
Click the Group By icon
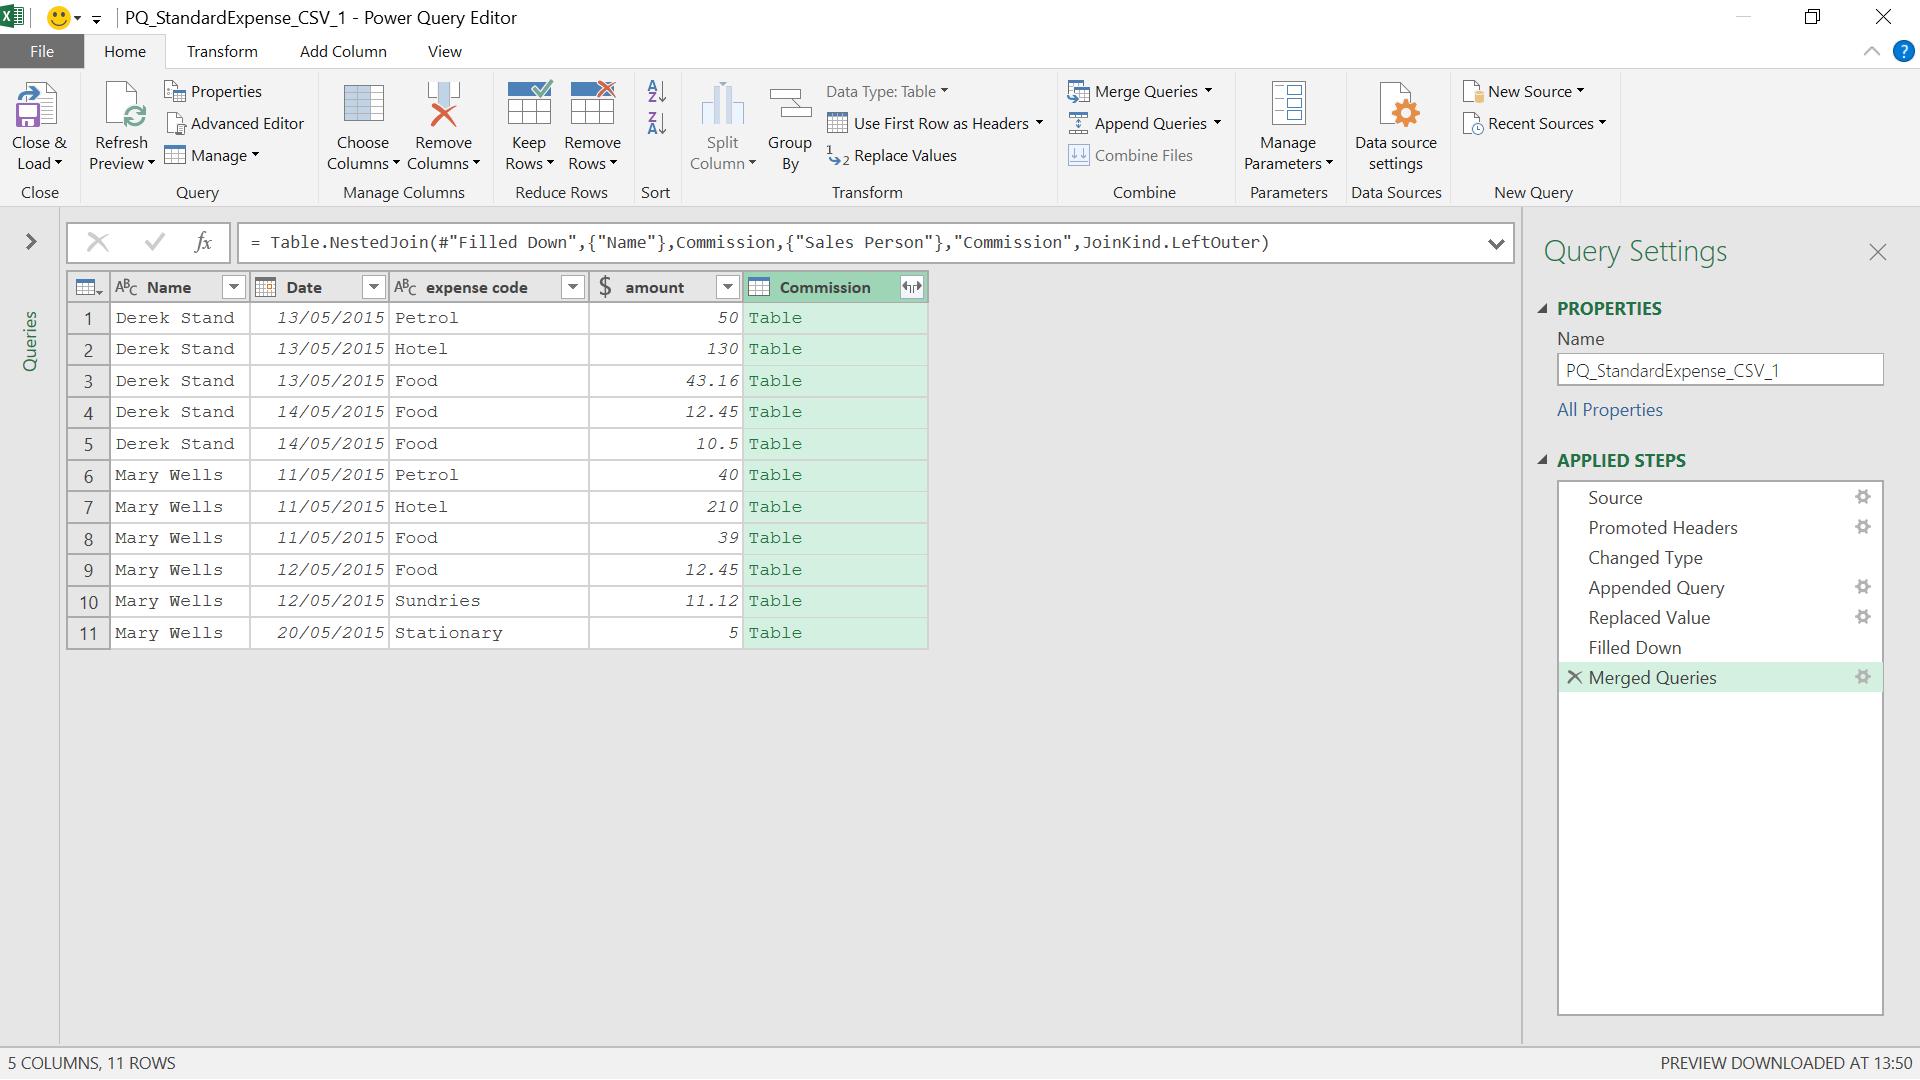(790, 105)
